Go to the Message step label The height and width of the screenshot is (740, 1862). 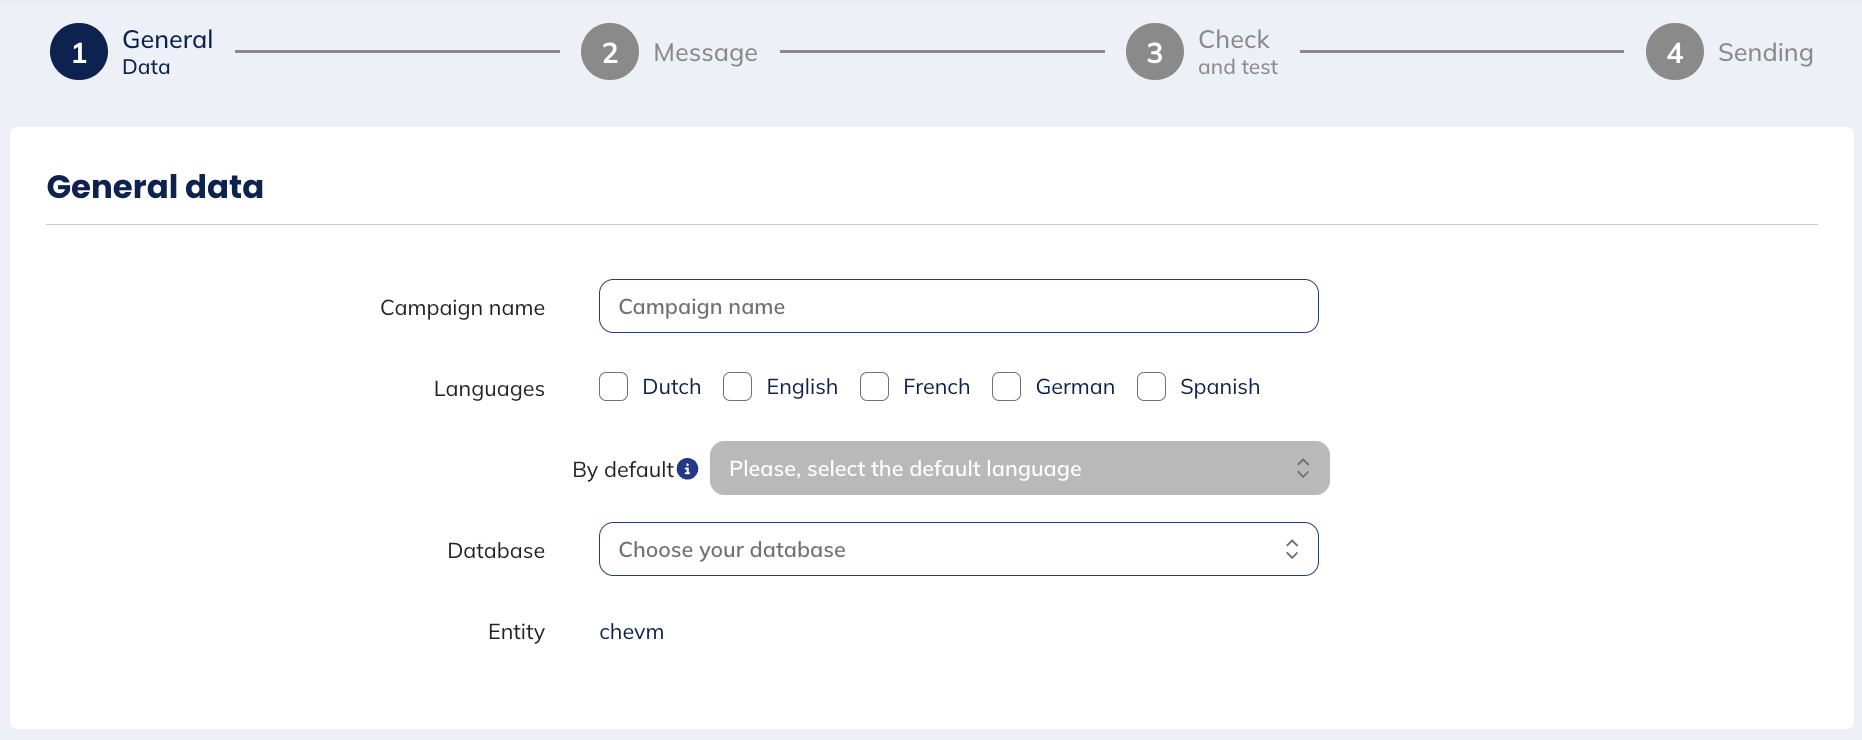(705, 52)
